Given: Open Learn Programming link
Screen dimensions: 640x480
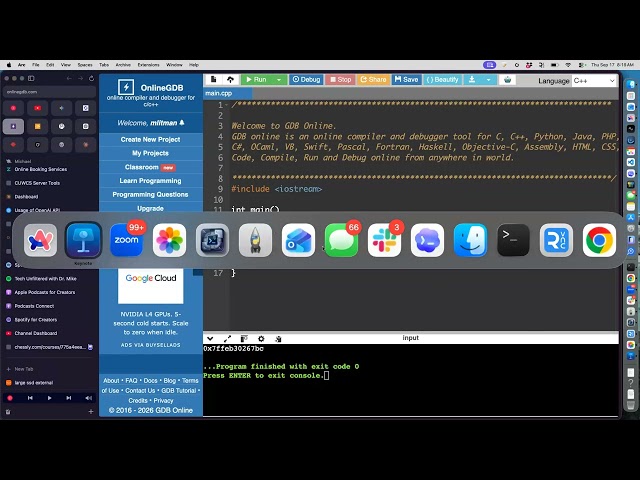Looking at the screenshot, I should 151,181.
